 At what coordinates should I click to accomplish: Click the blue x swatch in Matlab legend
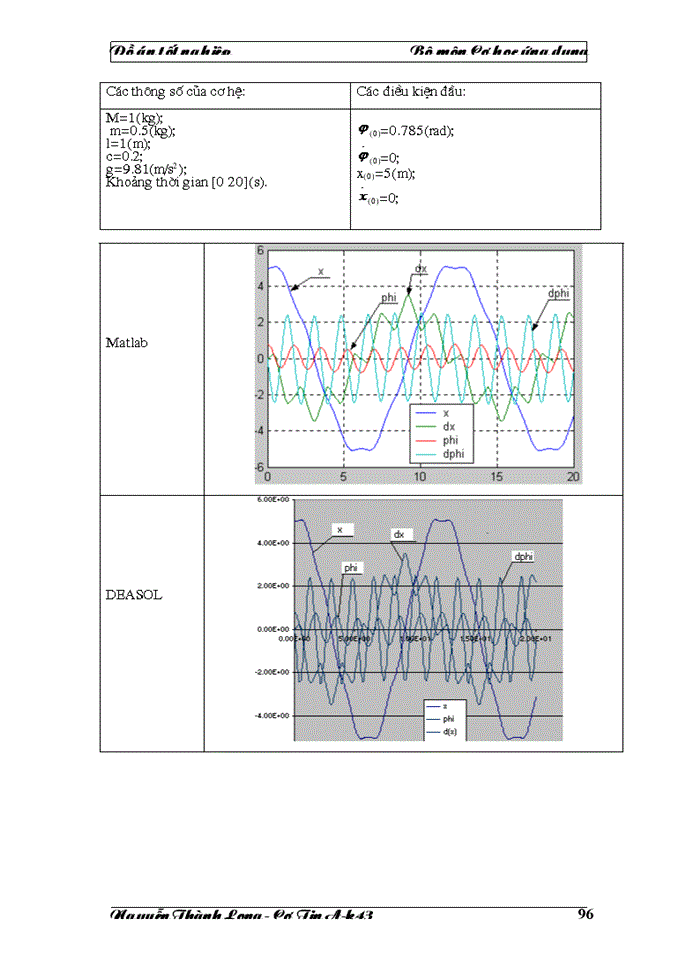coord(426,413)
